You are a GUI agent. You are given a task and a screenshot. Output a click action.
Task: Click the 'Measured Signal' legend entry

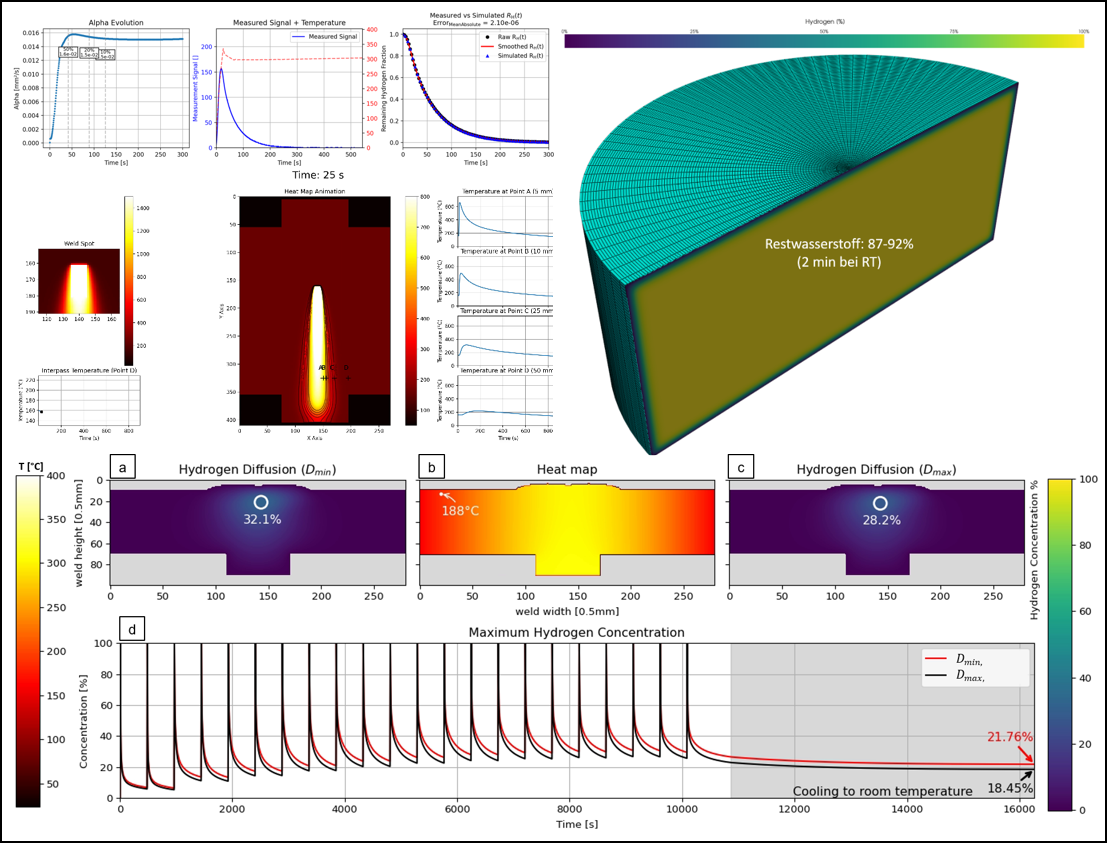pyautogui.click(x=324, y=37)
